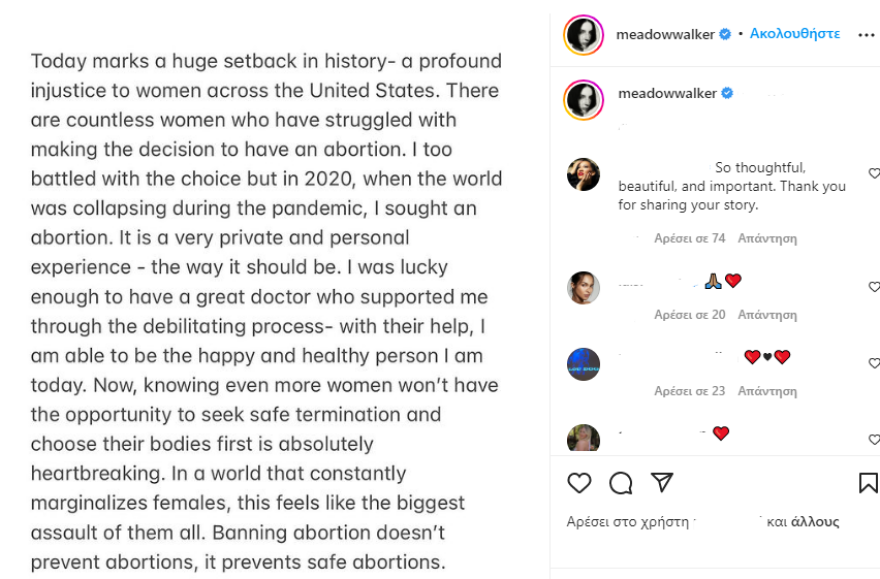Open meadowwalker's avatar in the post header
The height and width of the screenshot is (579, 880).
point(584,34)
